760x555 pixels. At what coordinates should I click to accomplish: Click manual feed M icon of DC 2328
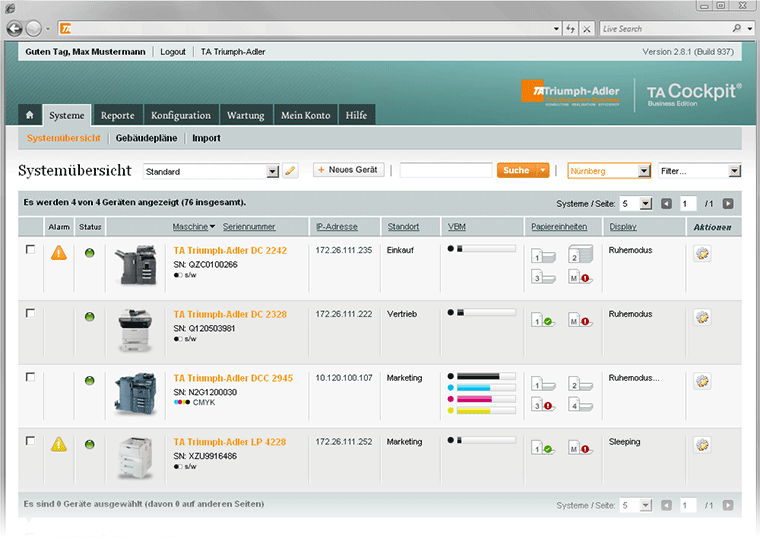point(580,320)
